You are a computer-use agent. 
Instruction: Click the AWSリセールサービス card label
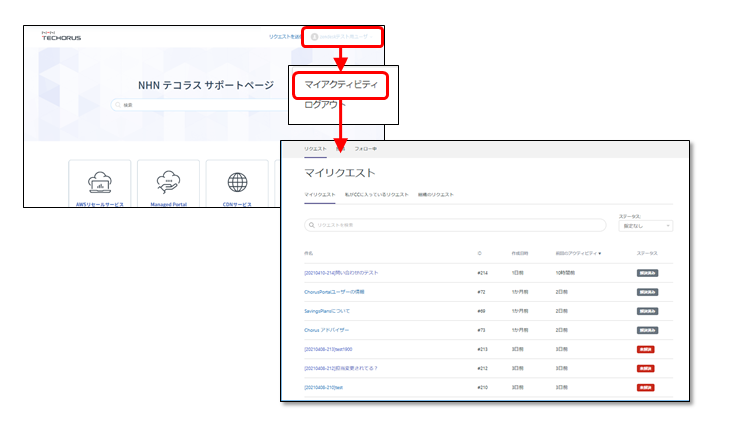99,204
